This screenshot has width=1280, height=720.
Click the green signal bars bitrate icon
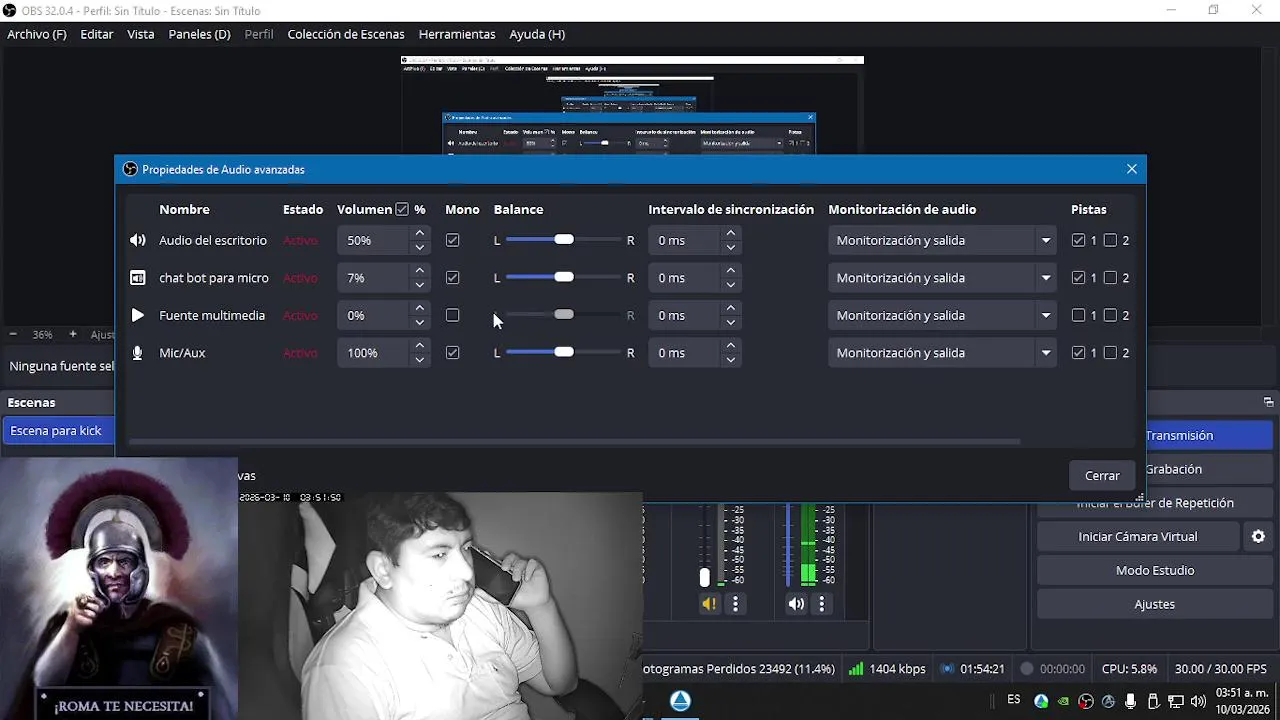pyautogui.click(x=856, y=668)
